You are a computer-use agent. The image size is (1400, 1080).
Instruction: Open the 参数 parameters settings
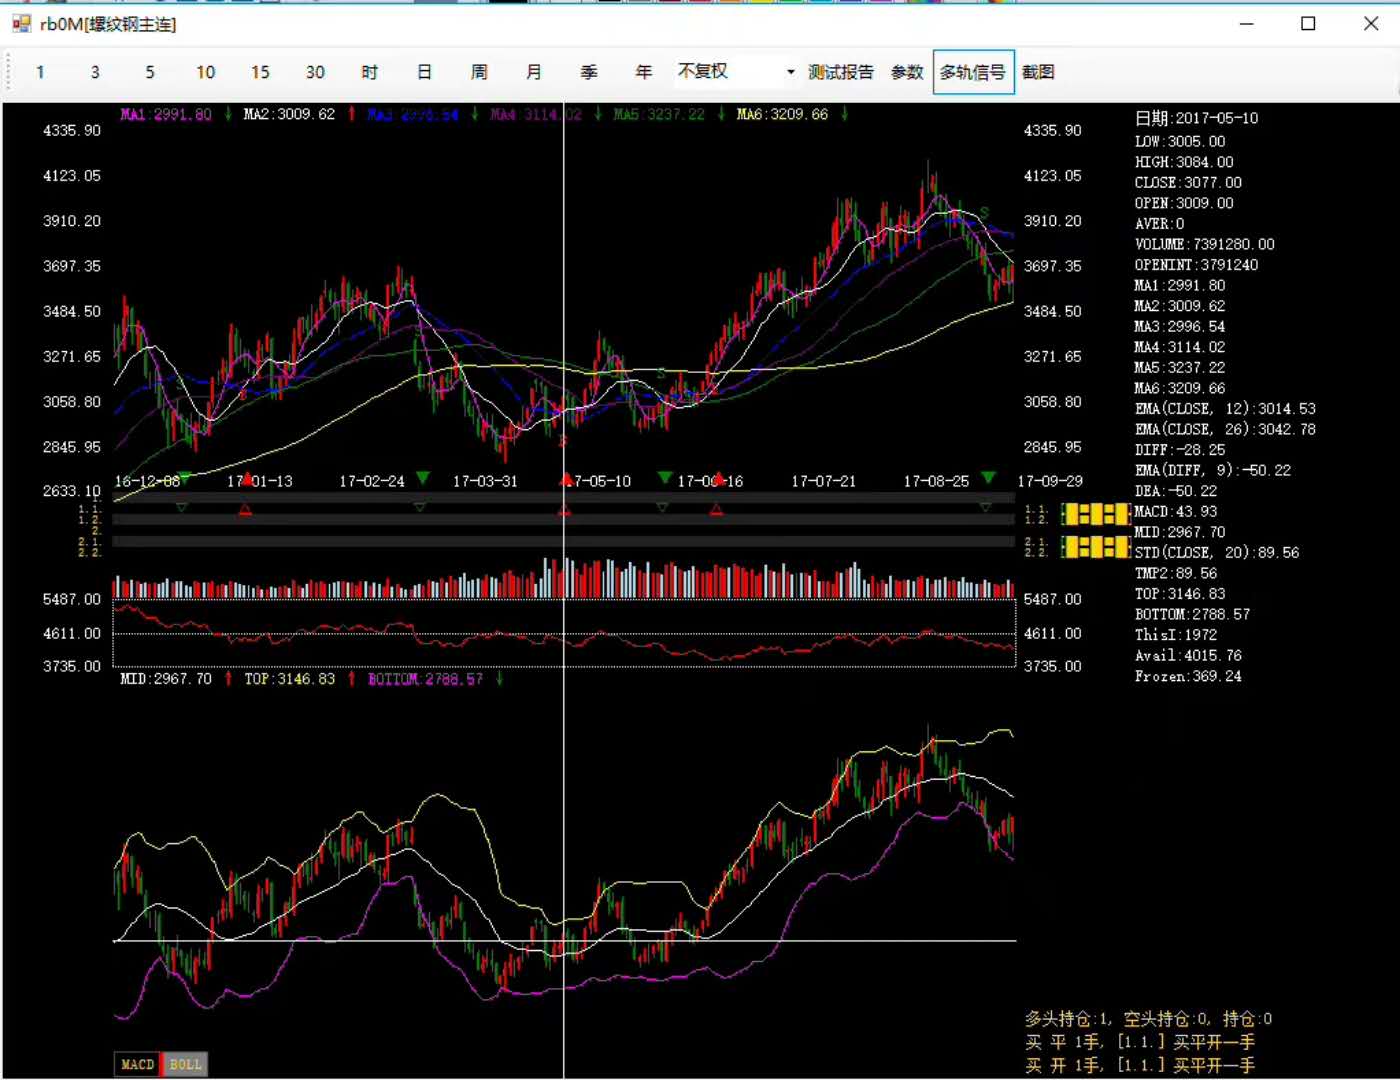coord(907,72)
